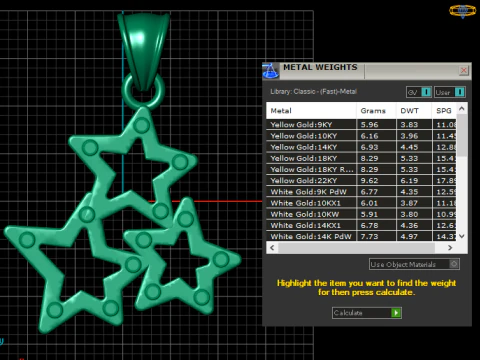Click the Grams column header
The height and width of the screenshot is (360, 480).
click(377, 111)
